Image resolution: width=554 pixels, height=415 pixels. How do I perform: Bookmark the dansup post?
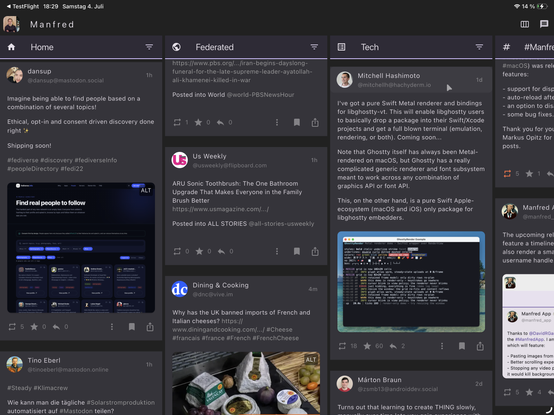pyautogui.click(x=131, y=327)
